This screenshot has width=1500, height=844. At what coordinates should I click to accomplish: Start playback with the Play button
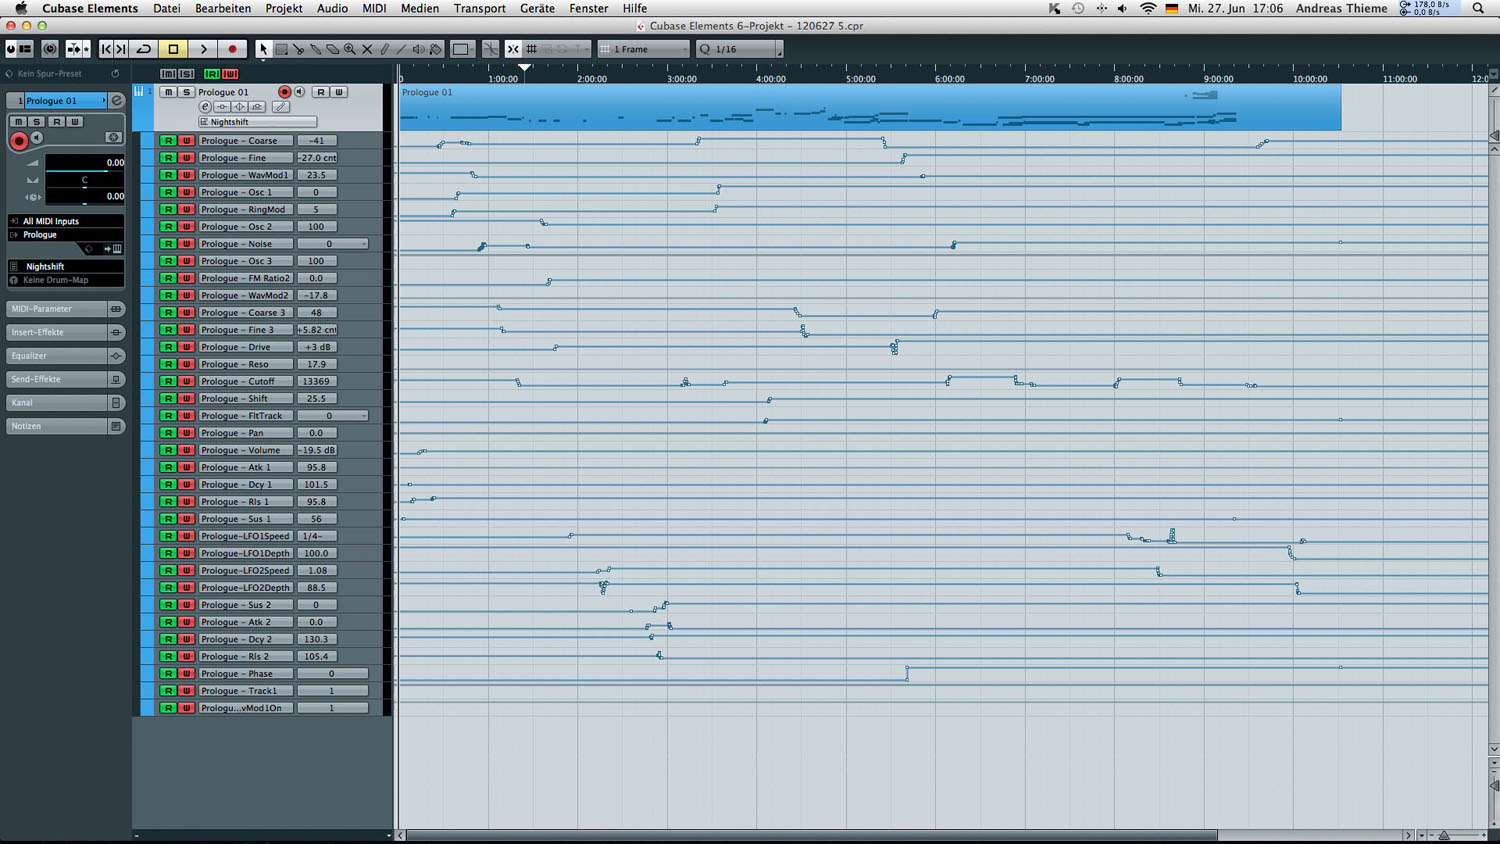point(203,49)
